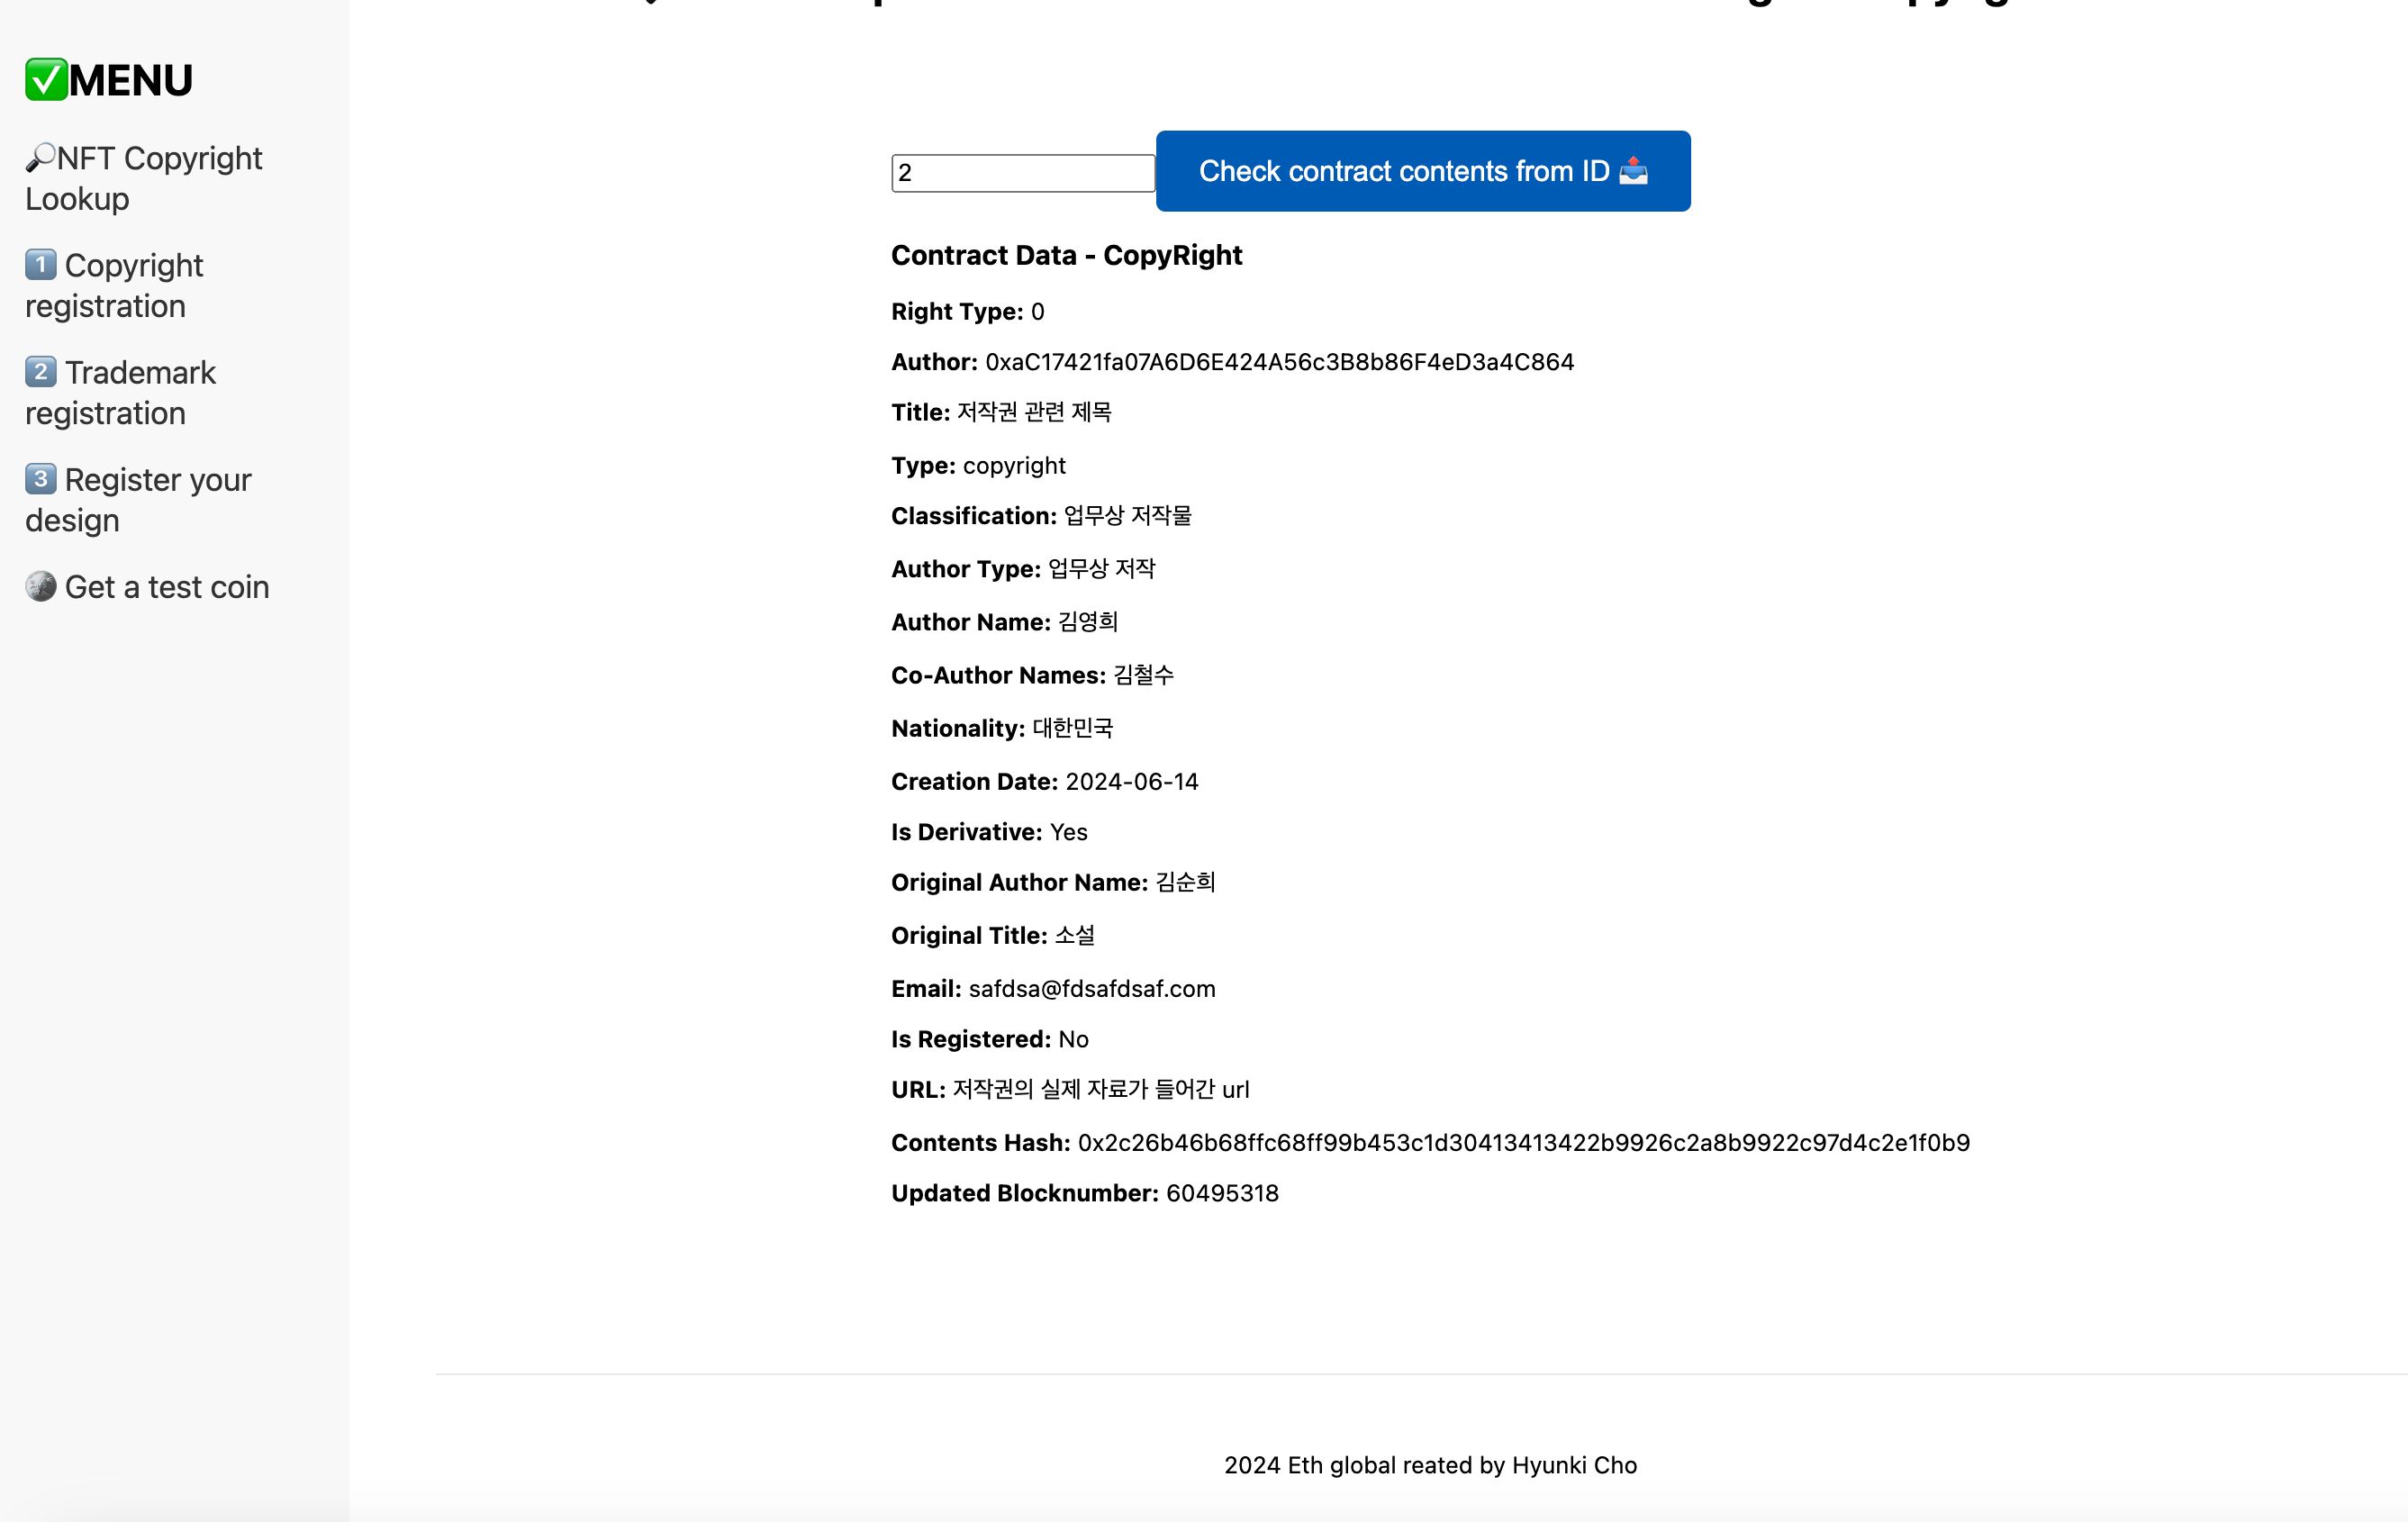Go to the Trademark registration page
Viewport: 2408px width, 1522px height.
(120, 392)
